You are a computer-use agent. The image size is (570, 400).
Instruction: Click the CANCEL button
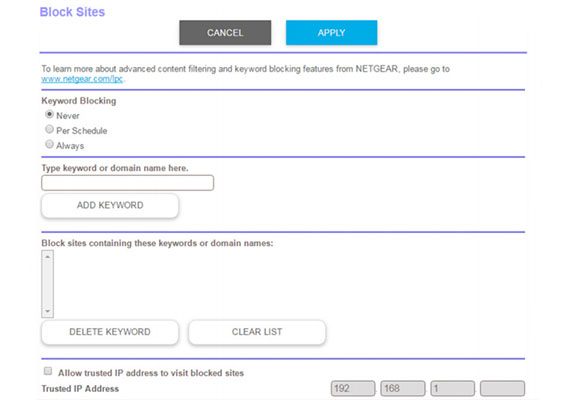pyautogui.click(x=225, y=33)
